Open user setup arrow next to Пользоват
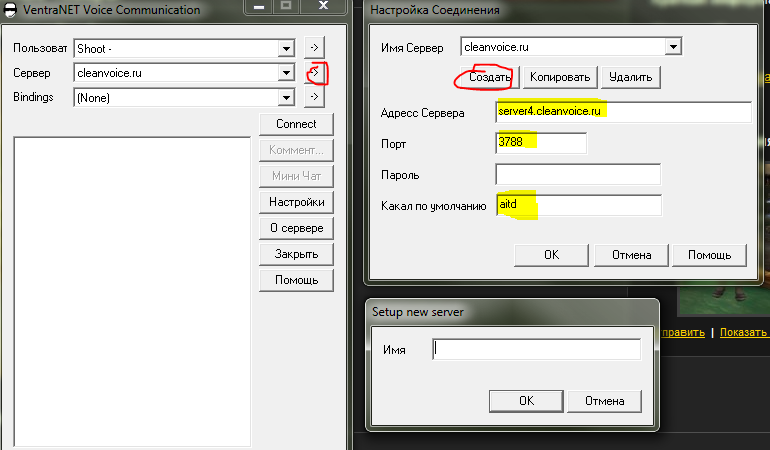The height and width of the screenshot is (450, 770). [314, 48]
